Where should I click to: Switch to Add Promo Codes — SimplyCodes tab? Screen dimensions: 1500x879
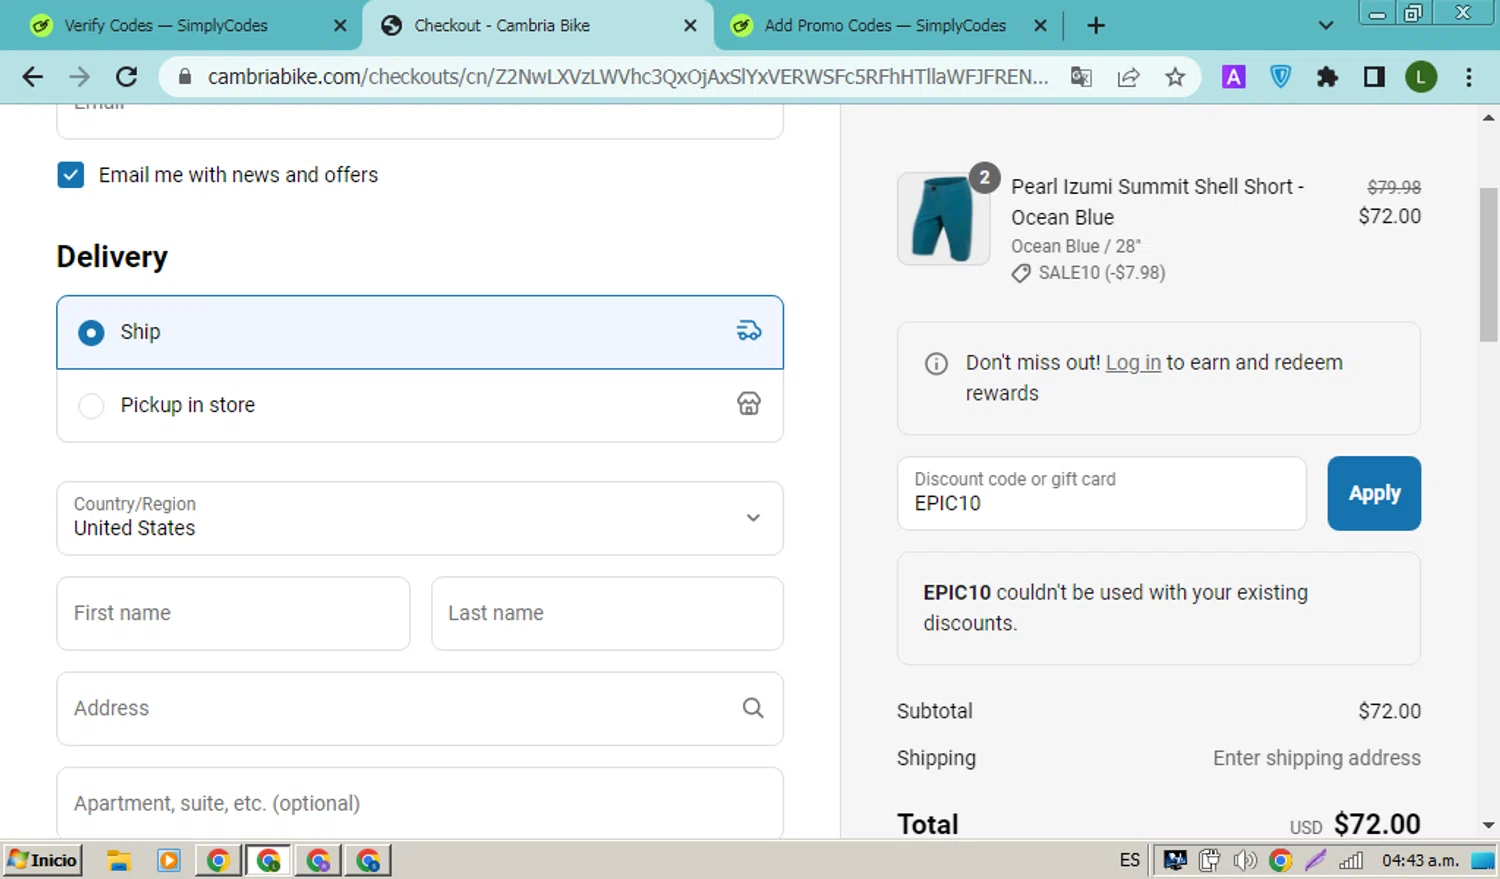pyautogui.click(x=885, y=25)
